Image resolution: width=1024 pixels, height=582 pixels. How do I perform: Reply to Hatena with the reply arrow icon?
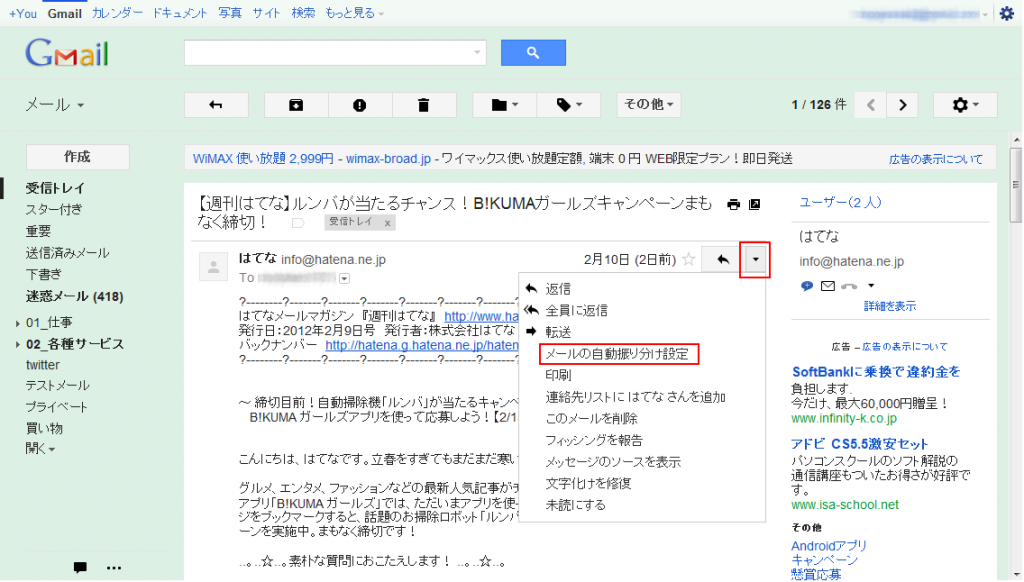[x=720, y=259]
